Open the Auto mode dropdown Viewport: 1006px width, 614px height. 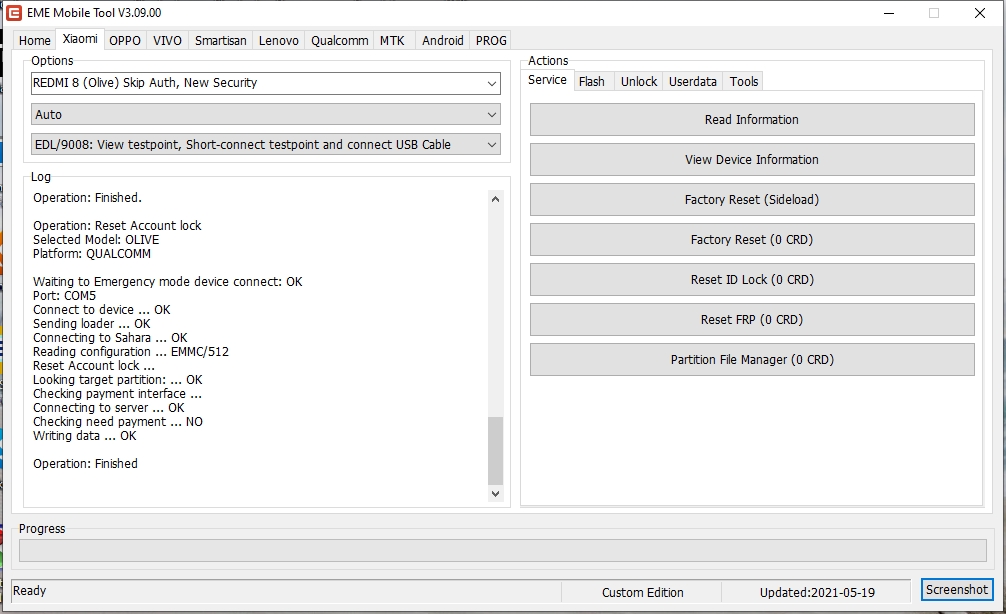[x=266, y=115]
